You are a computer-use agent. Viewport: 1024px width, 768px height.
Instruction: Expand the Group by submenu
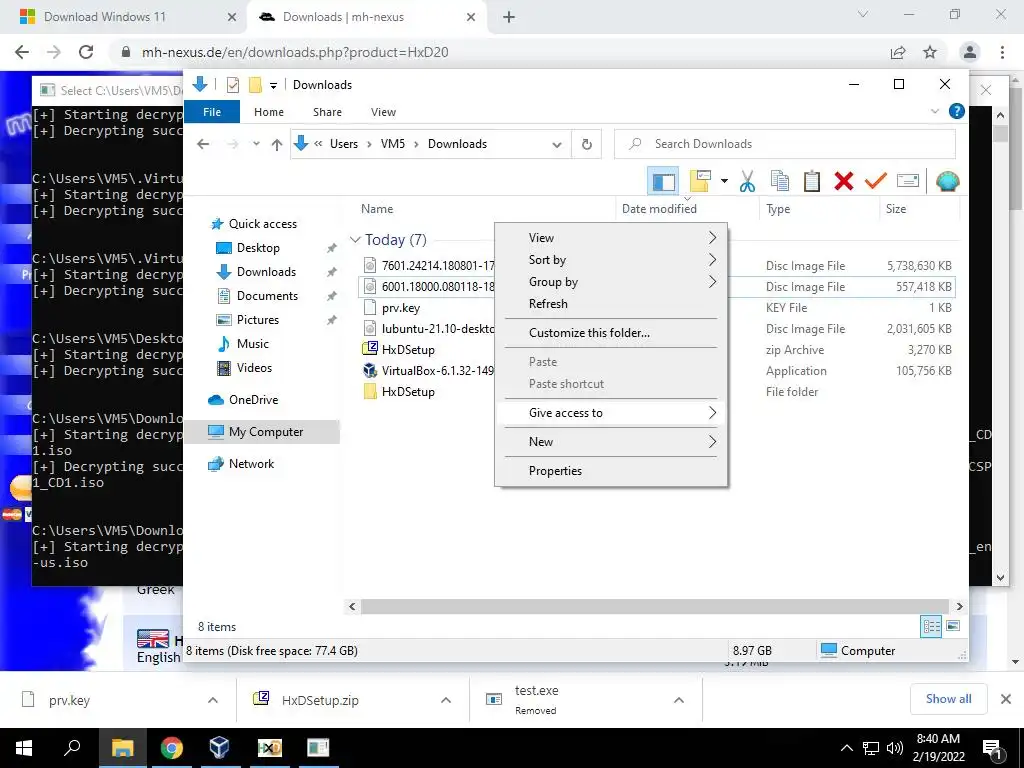click(x=611, y=282)
